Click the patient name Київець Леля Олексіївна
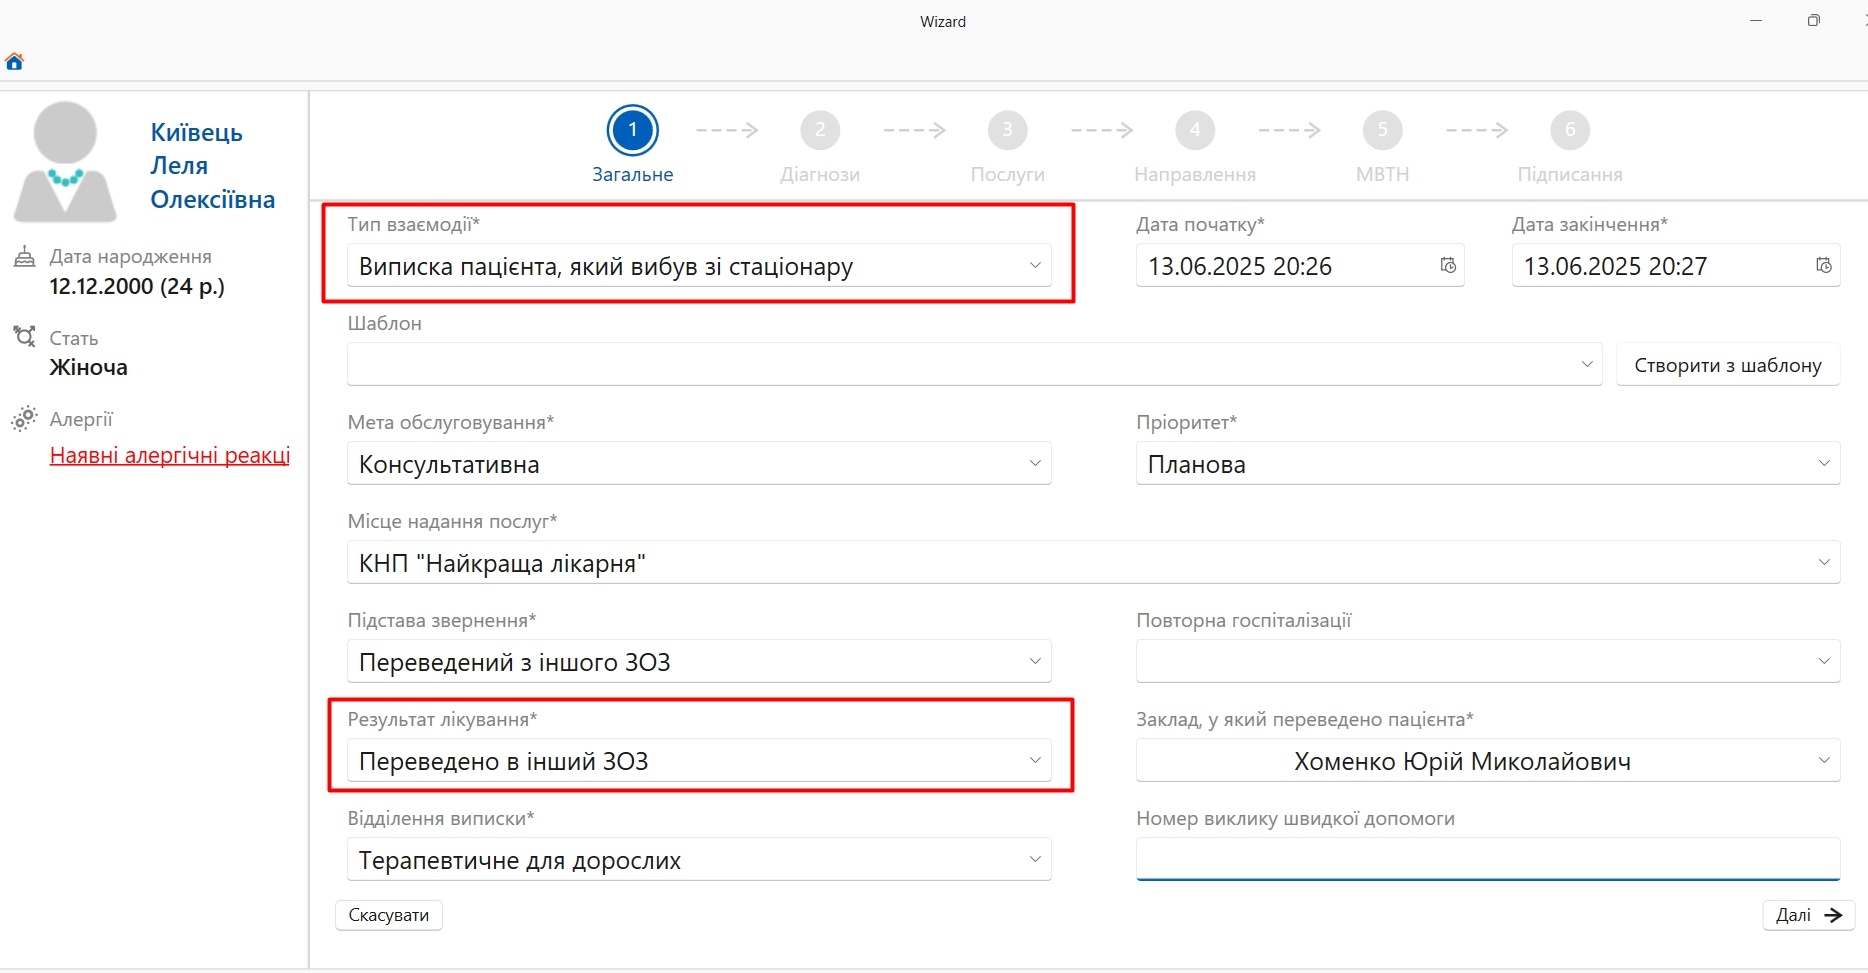This screenshot has height=973, width=1868. (x=213, y=166)
